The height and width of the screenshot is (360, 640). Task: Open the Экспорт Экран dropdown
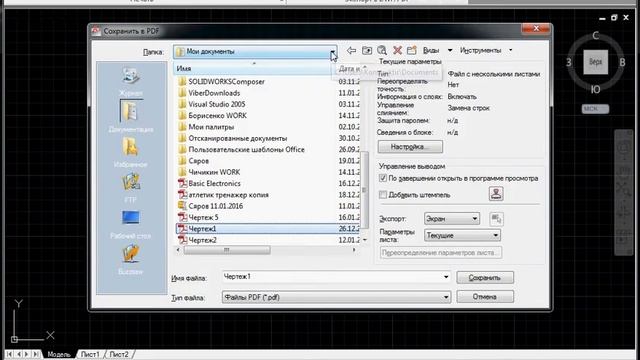tap(452, 219)
